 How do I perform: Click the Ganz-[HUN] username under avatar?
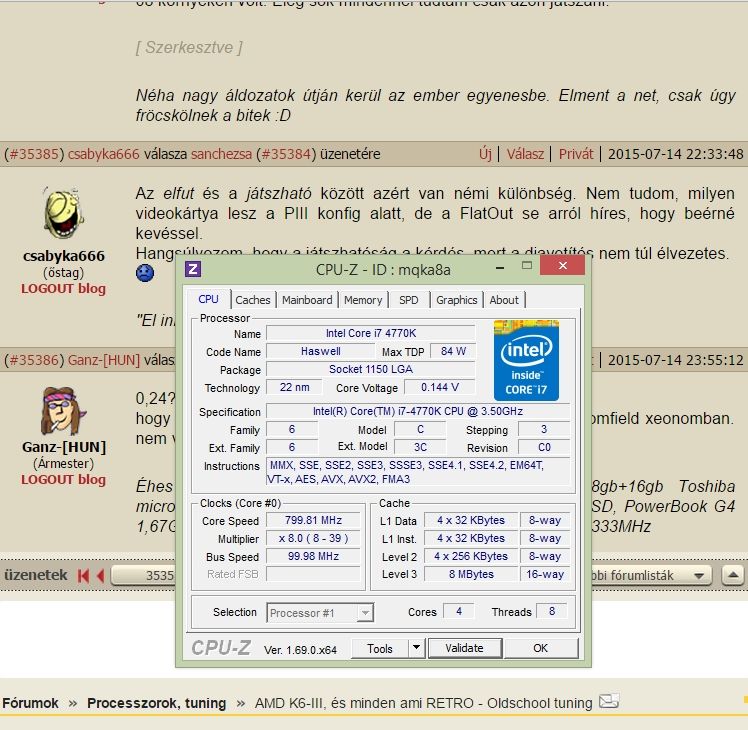64,447
